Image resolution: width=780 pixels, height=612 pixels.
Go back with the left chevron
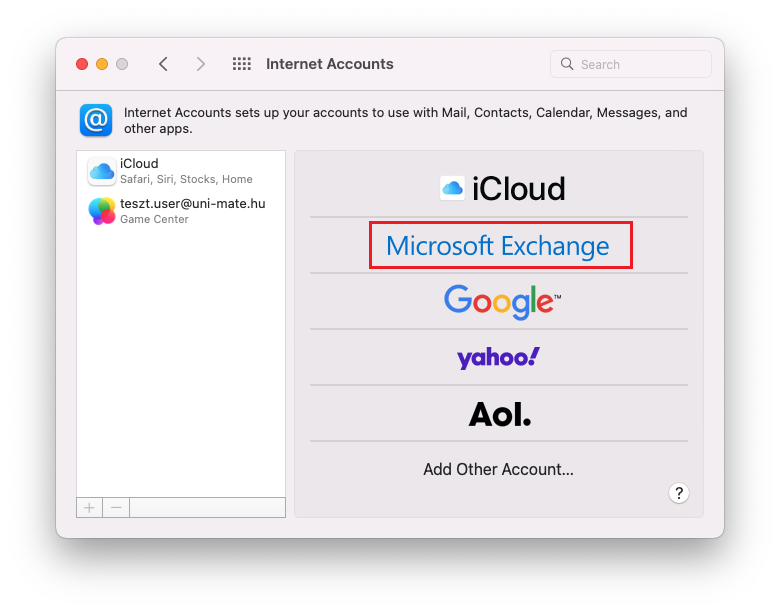tap(163, 64)
